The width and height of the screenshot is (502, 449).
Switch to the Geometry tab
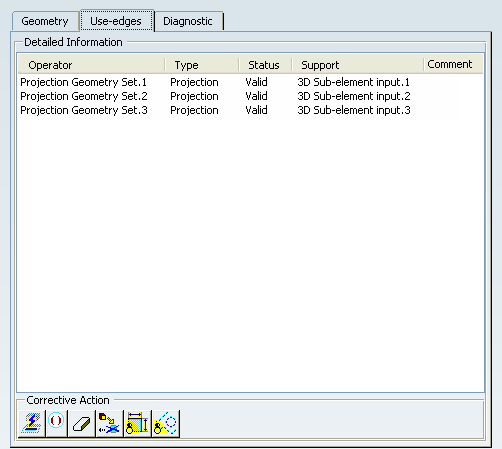(45, 21)
